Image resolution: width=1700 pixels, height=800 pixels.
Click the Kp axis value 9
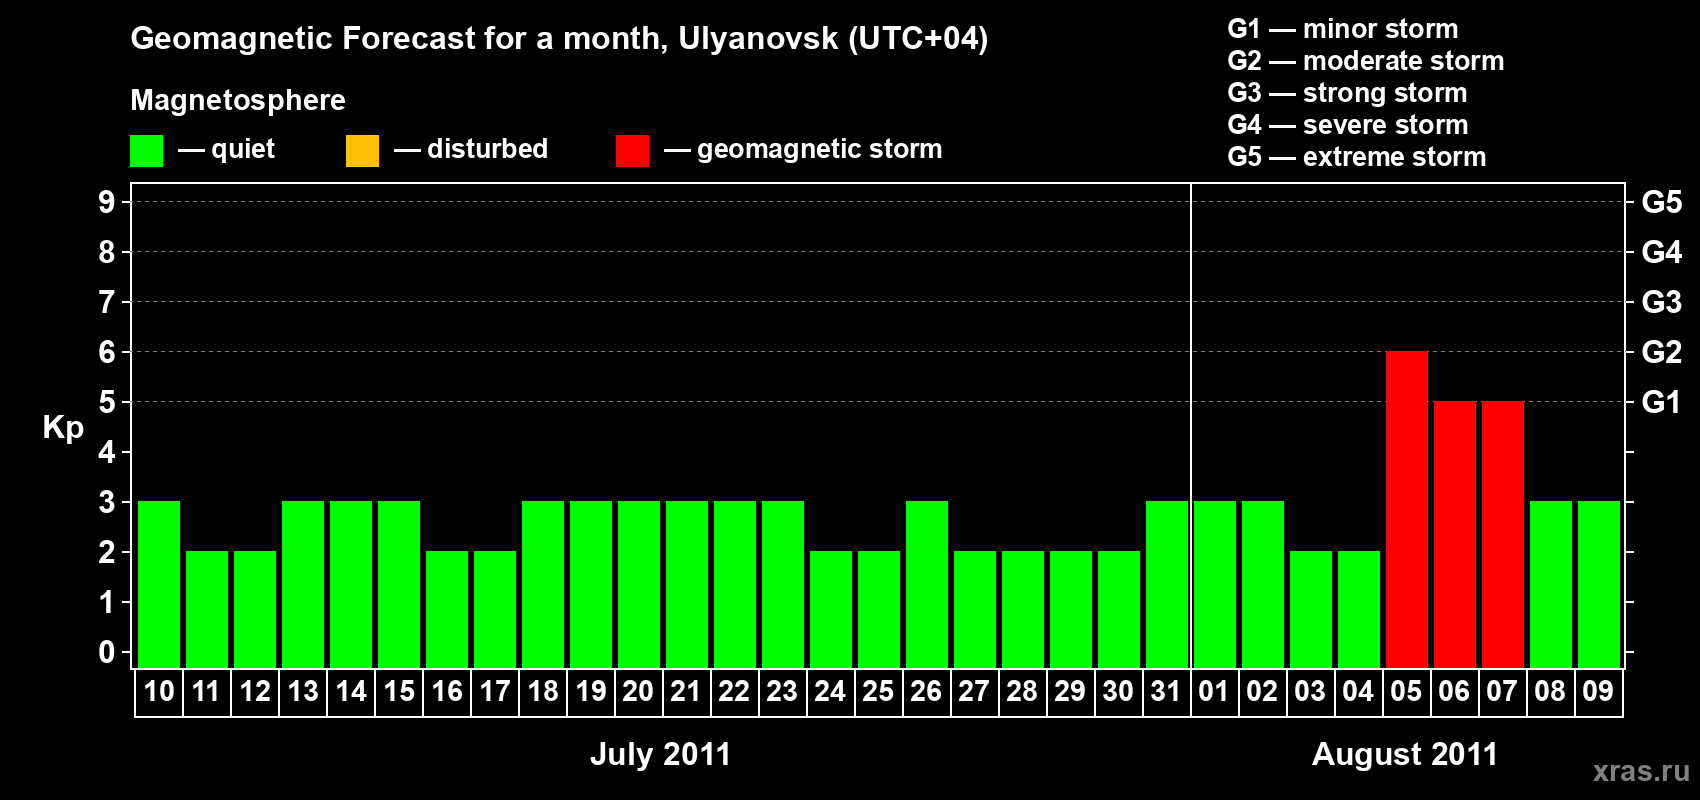(107, 202)
